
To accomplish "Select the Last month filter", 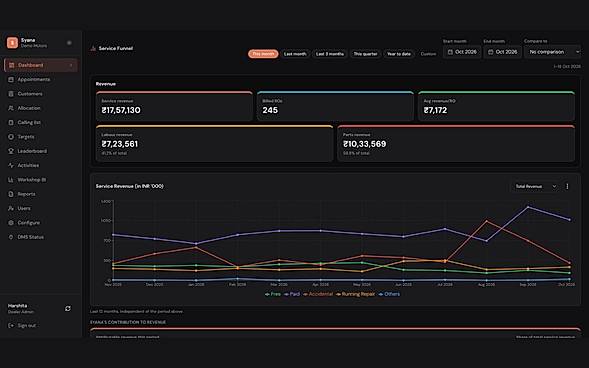I will point(295,54).
